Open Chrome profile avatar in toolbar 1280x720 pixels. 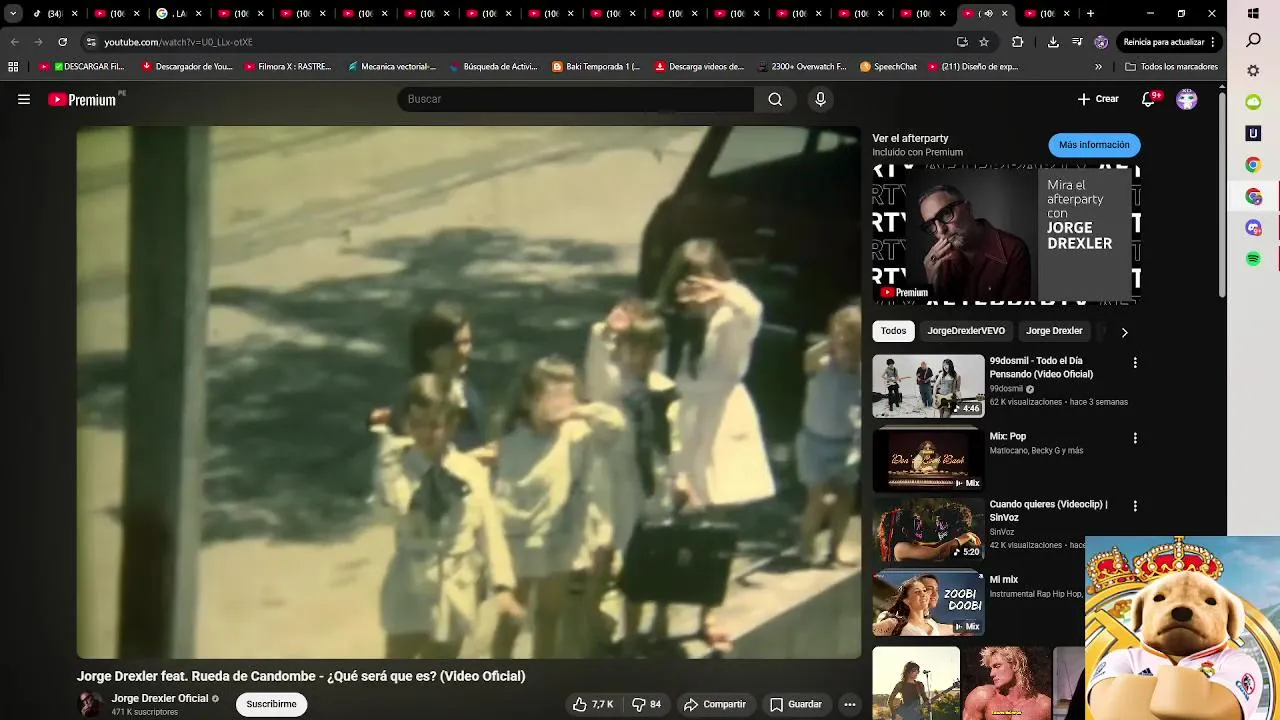point(1101,42)
